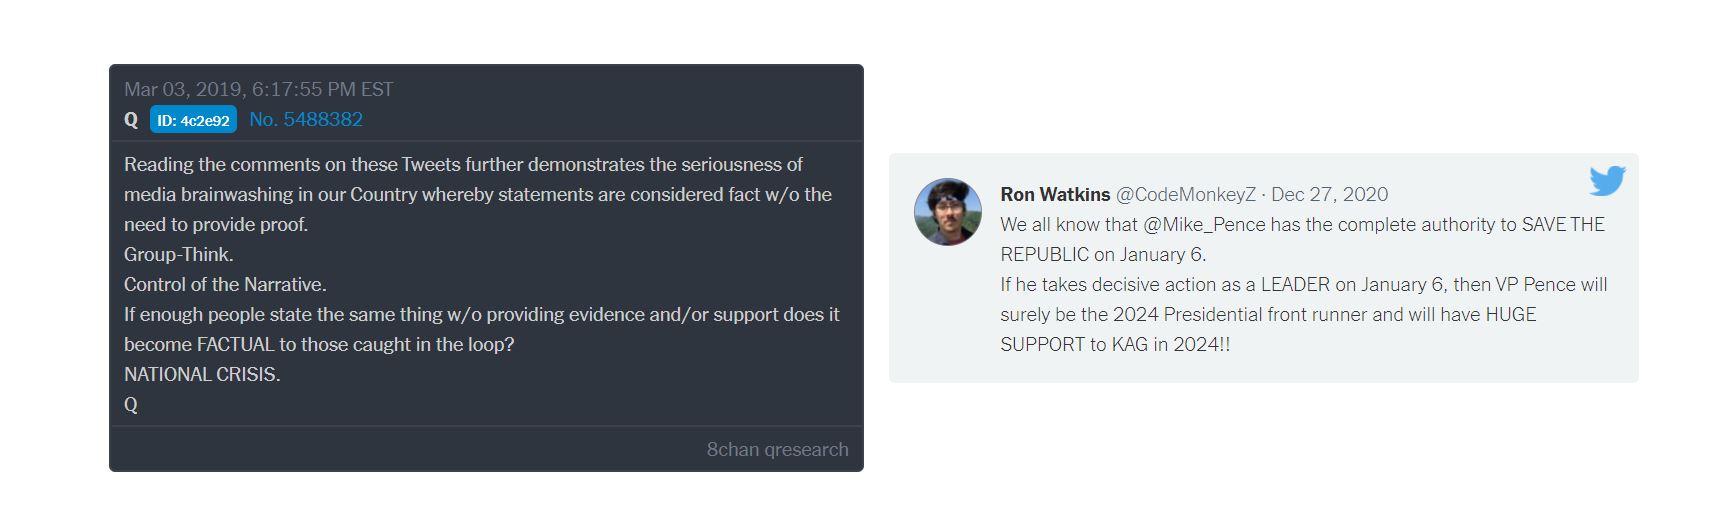Open the @CodeMonkeyZ handle

pos(1185,194)
